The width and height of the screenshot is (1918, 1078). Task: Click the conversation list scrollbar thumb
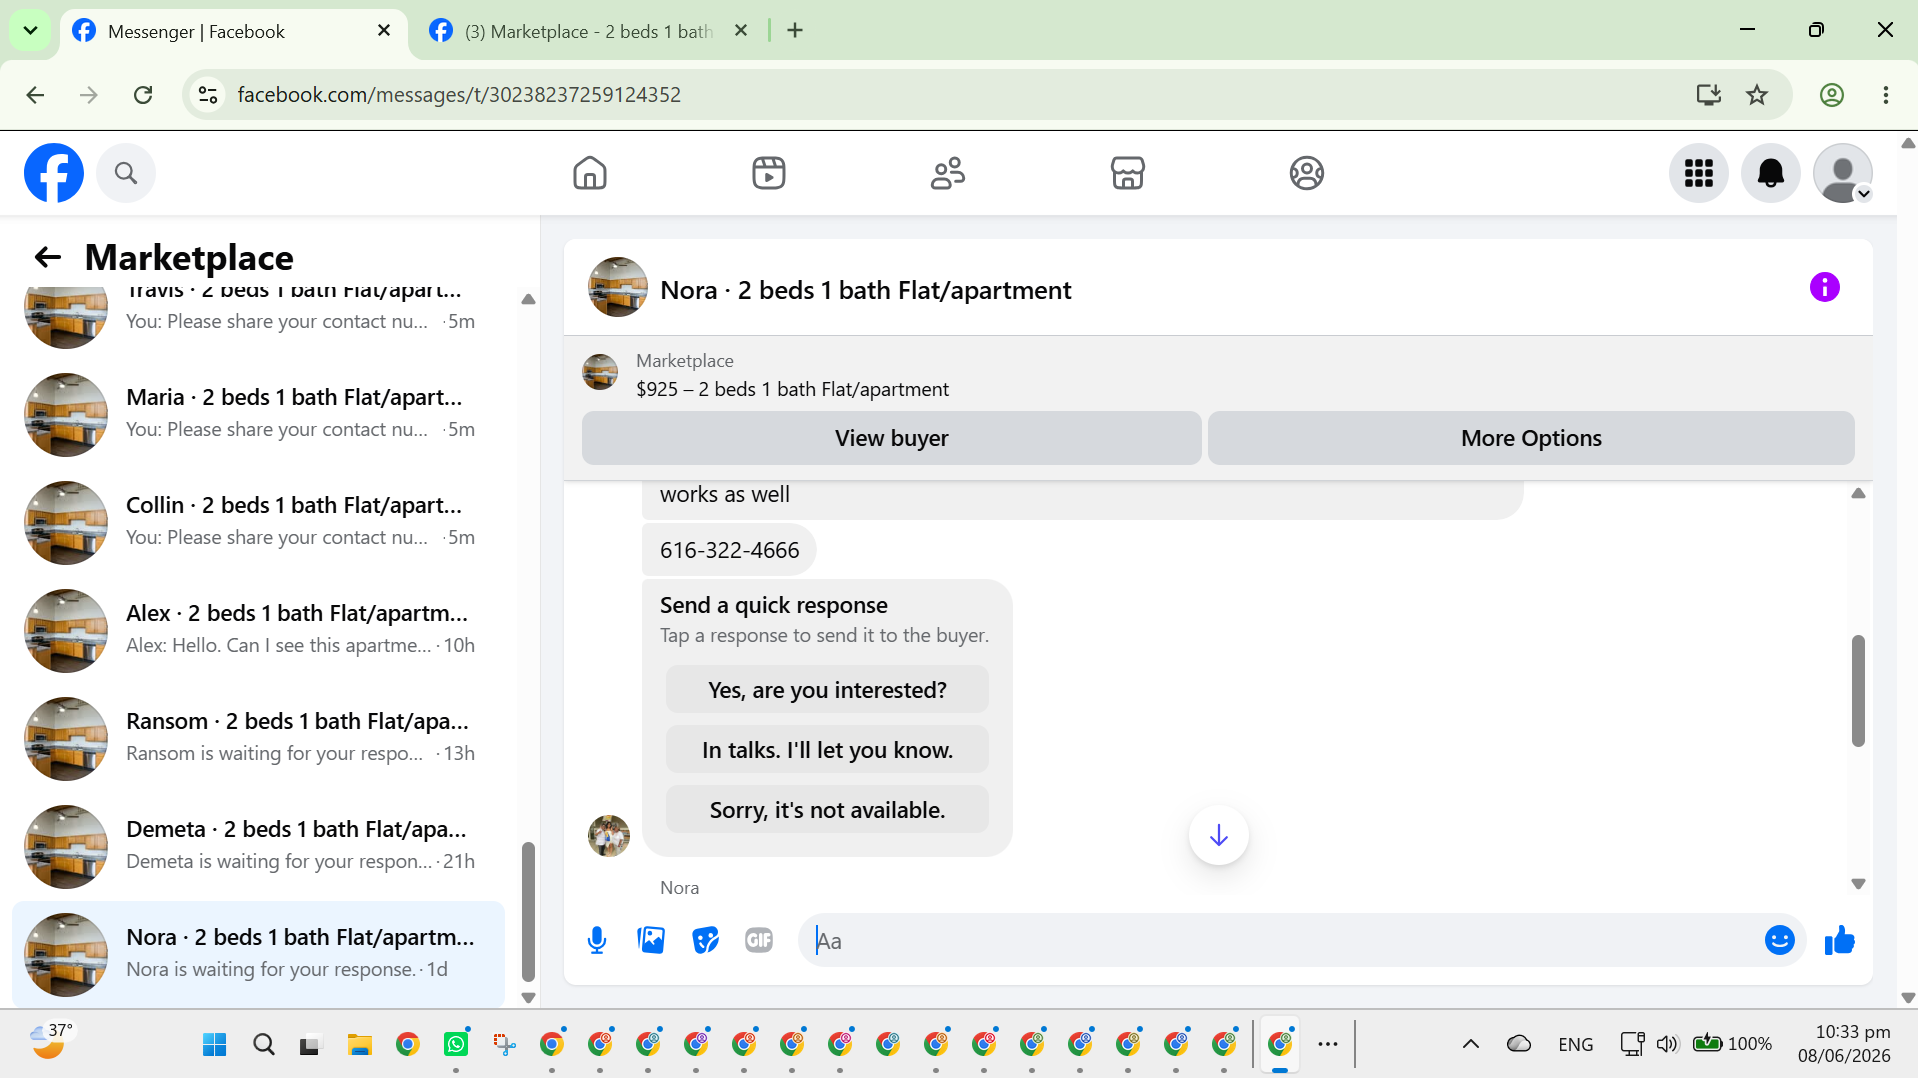click(x=528, y=912)
